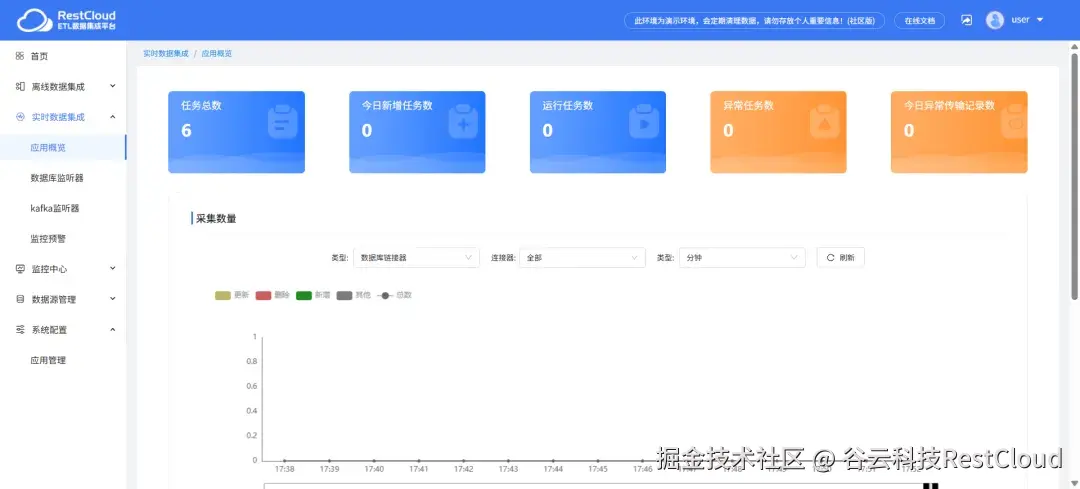Viewport: 1080px width, 489px height.
Task: Open 连接器 全部 dropdown
Action: point(582,258)
